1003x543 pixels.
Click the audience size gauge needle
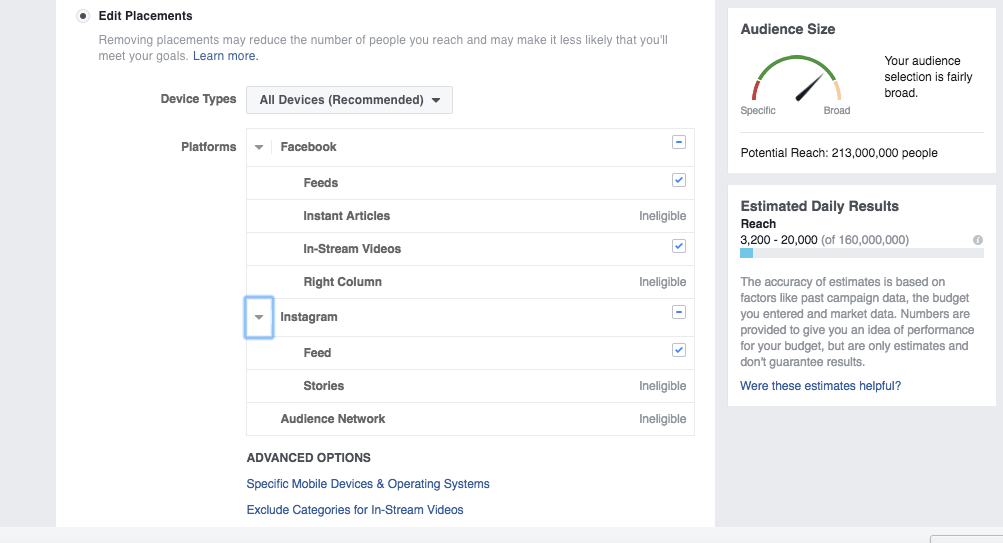(x=809, y=88)
